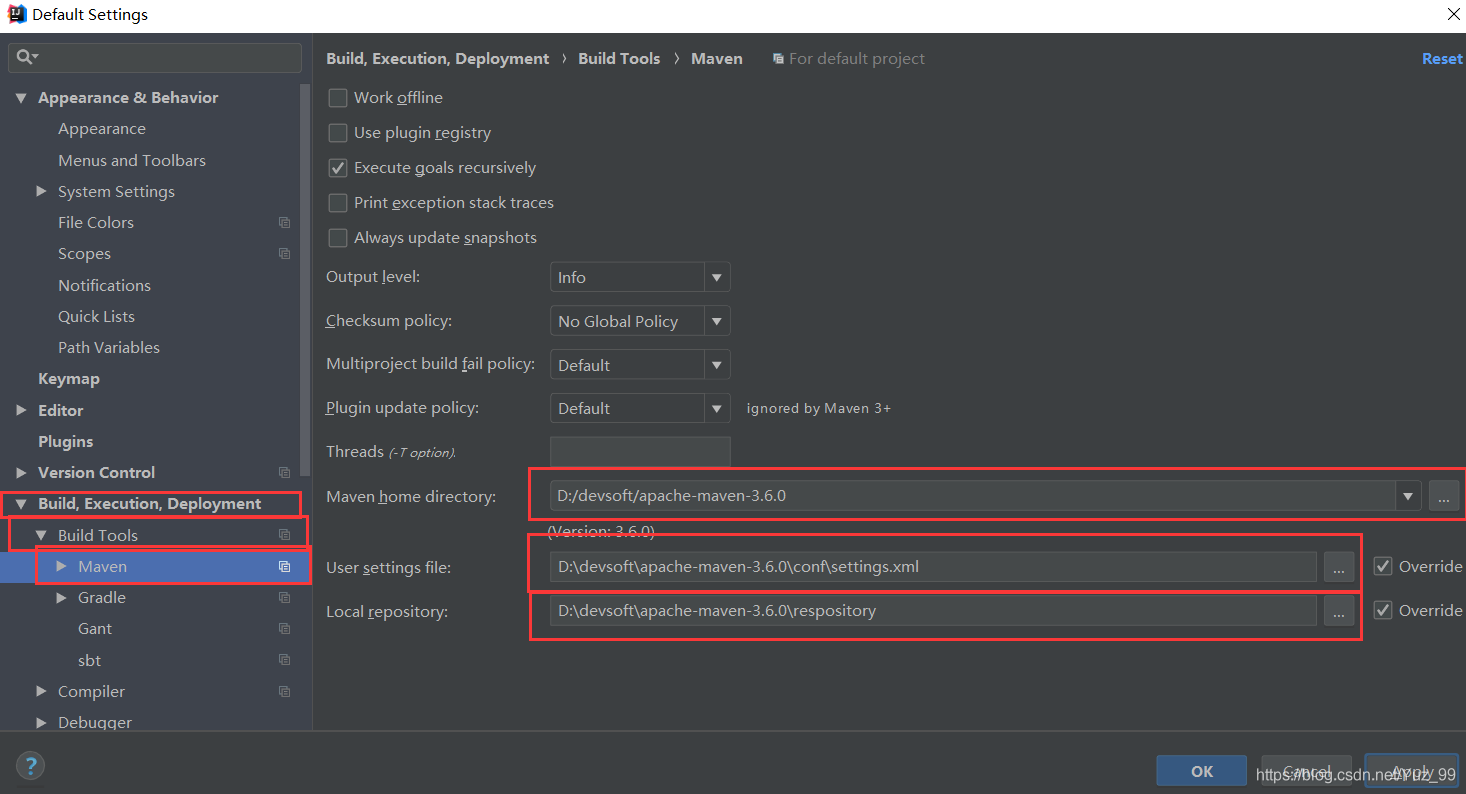Viewport: 1466px width, 794px height.
Task: Select Appearance in settings tree
Action: tap(102, 129)
